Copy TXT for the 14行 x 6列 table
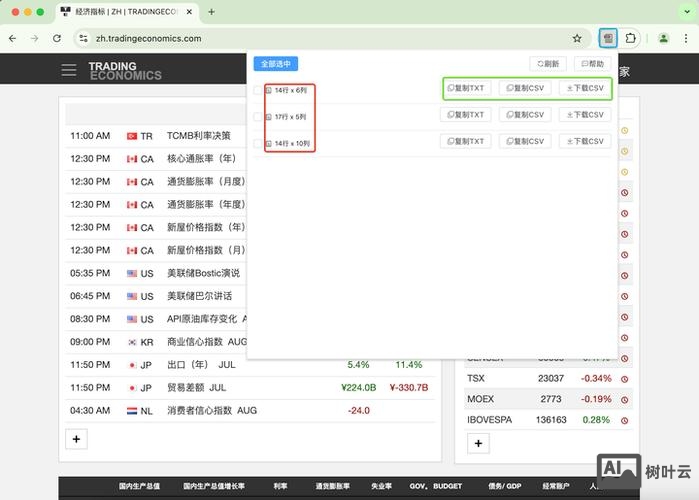 (x=466, y=88)
